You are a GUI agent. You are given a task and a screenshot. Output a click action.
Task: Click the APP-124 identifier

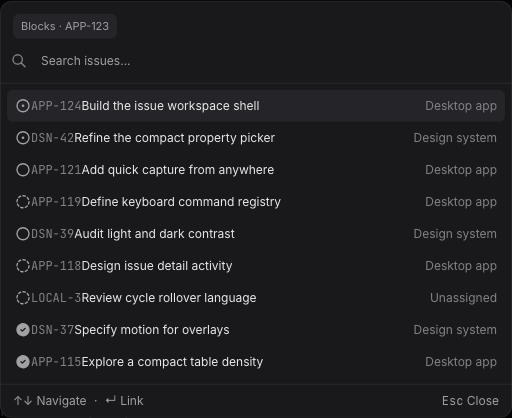click(56, 106)
